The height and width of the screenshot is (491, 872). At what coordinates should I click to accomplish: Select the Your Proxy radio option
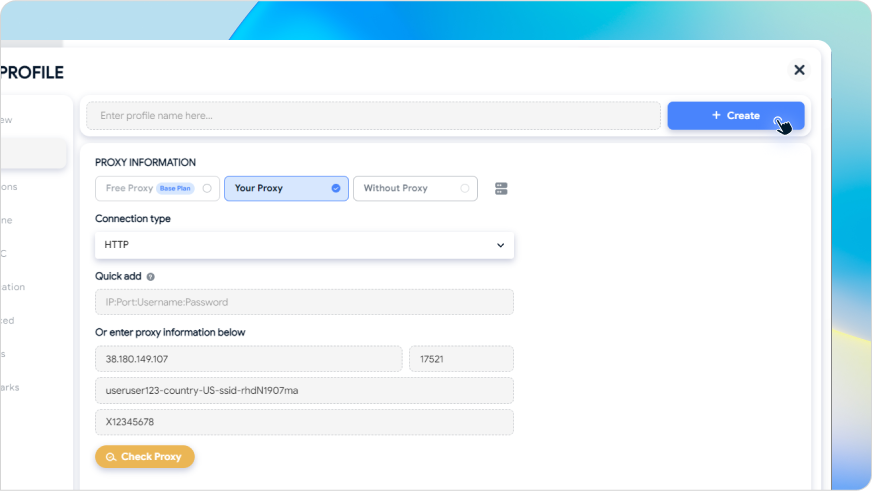(x=286, y=189)
